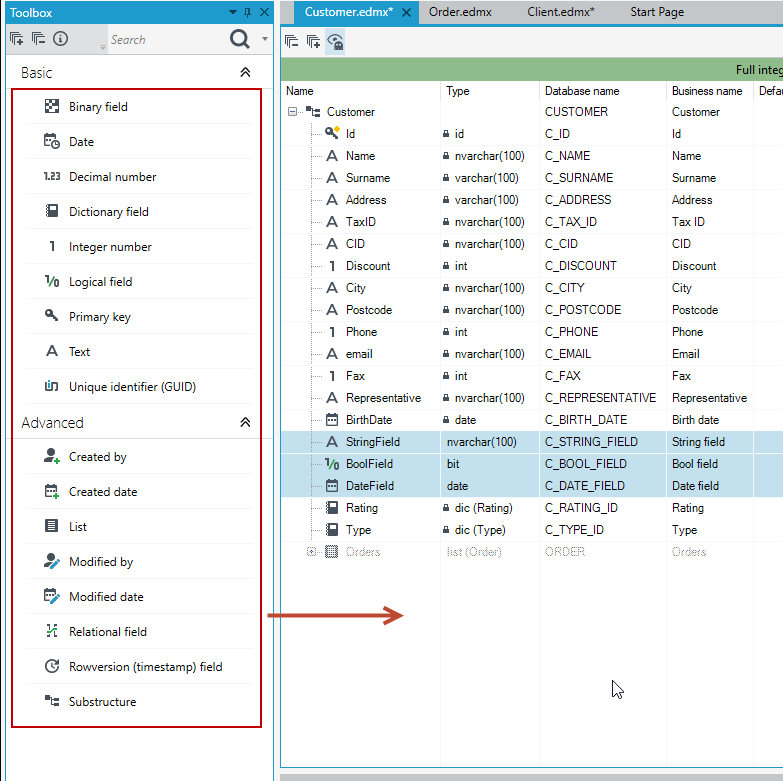
Task: Select the Dictionary field tool
Action: point(139,211)
